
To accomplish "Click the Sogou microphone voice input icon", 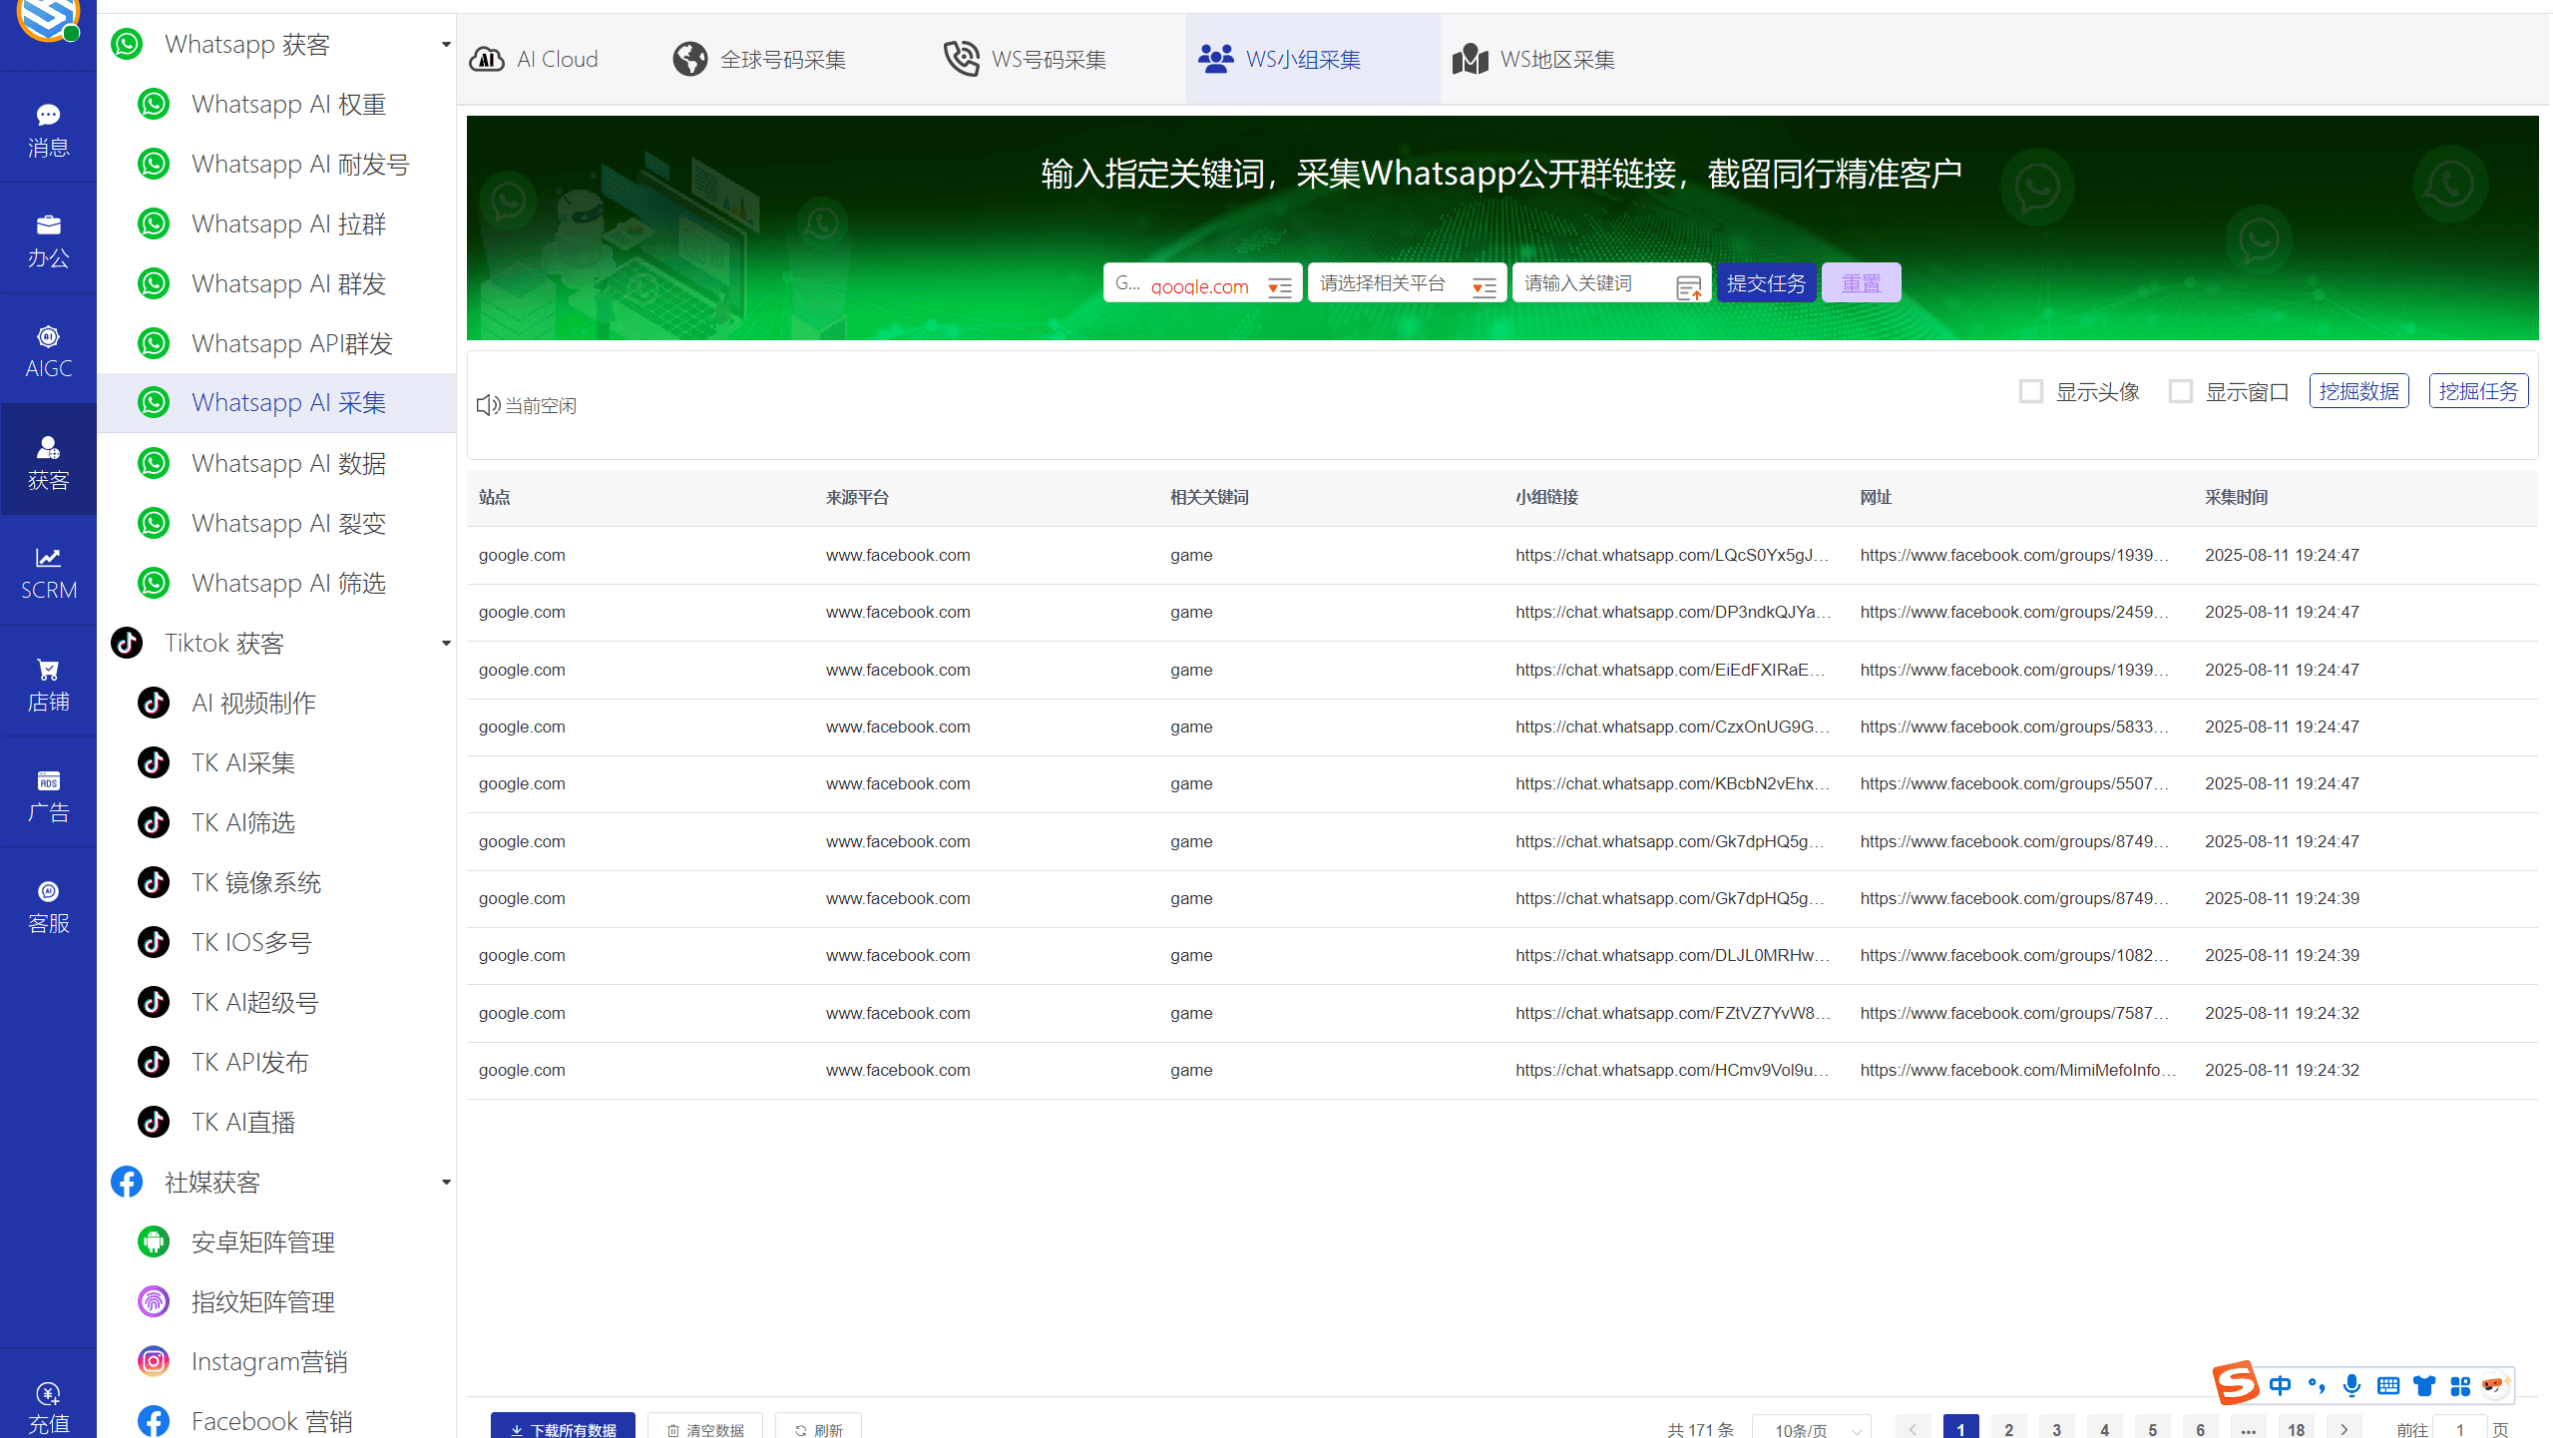I will click(x=2352, y=1385).
